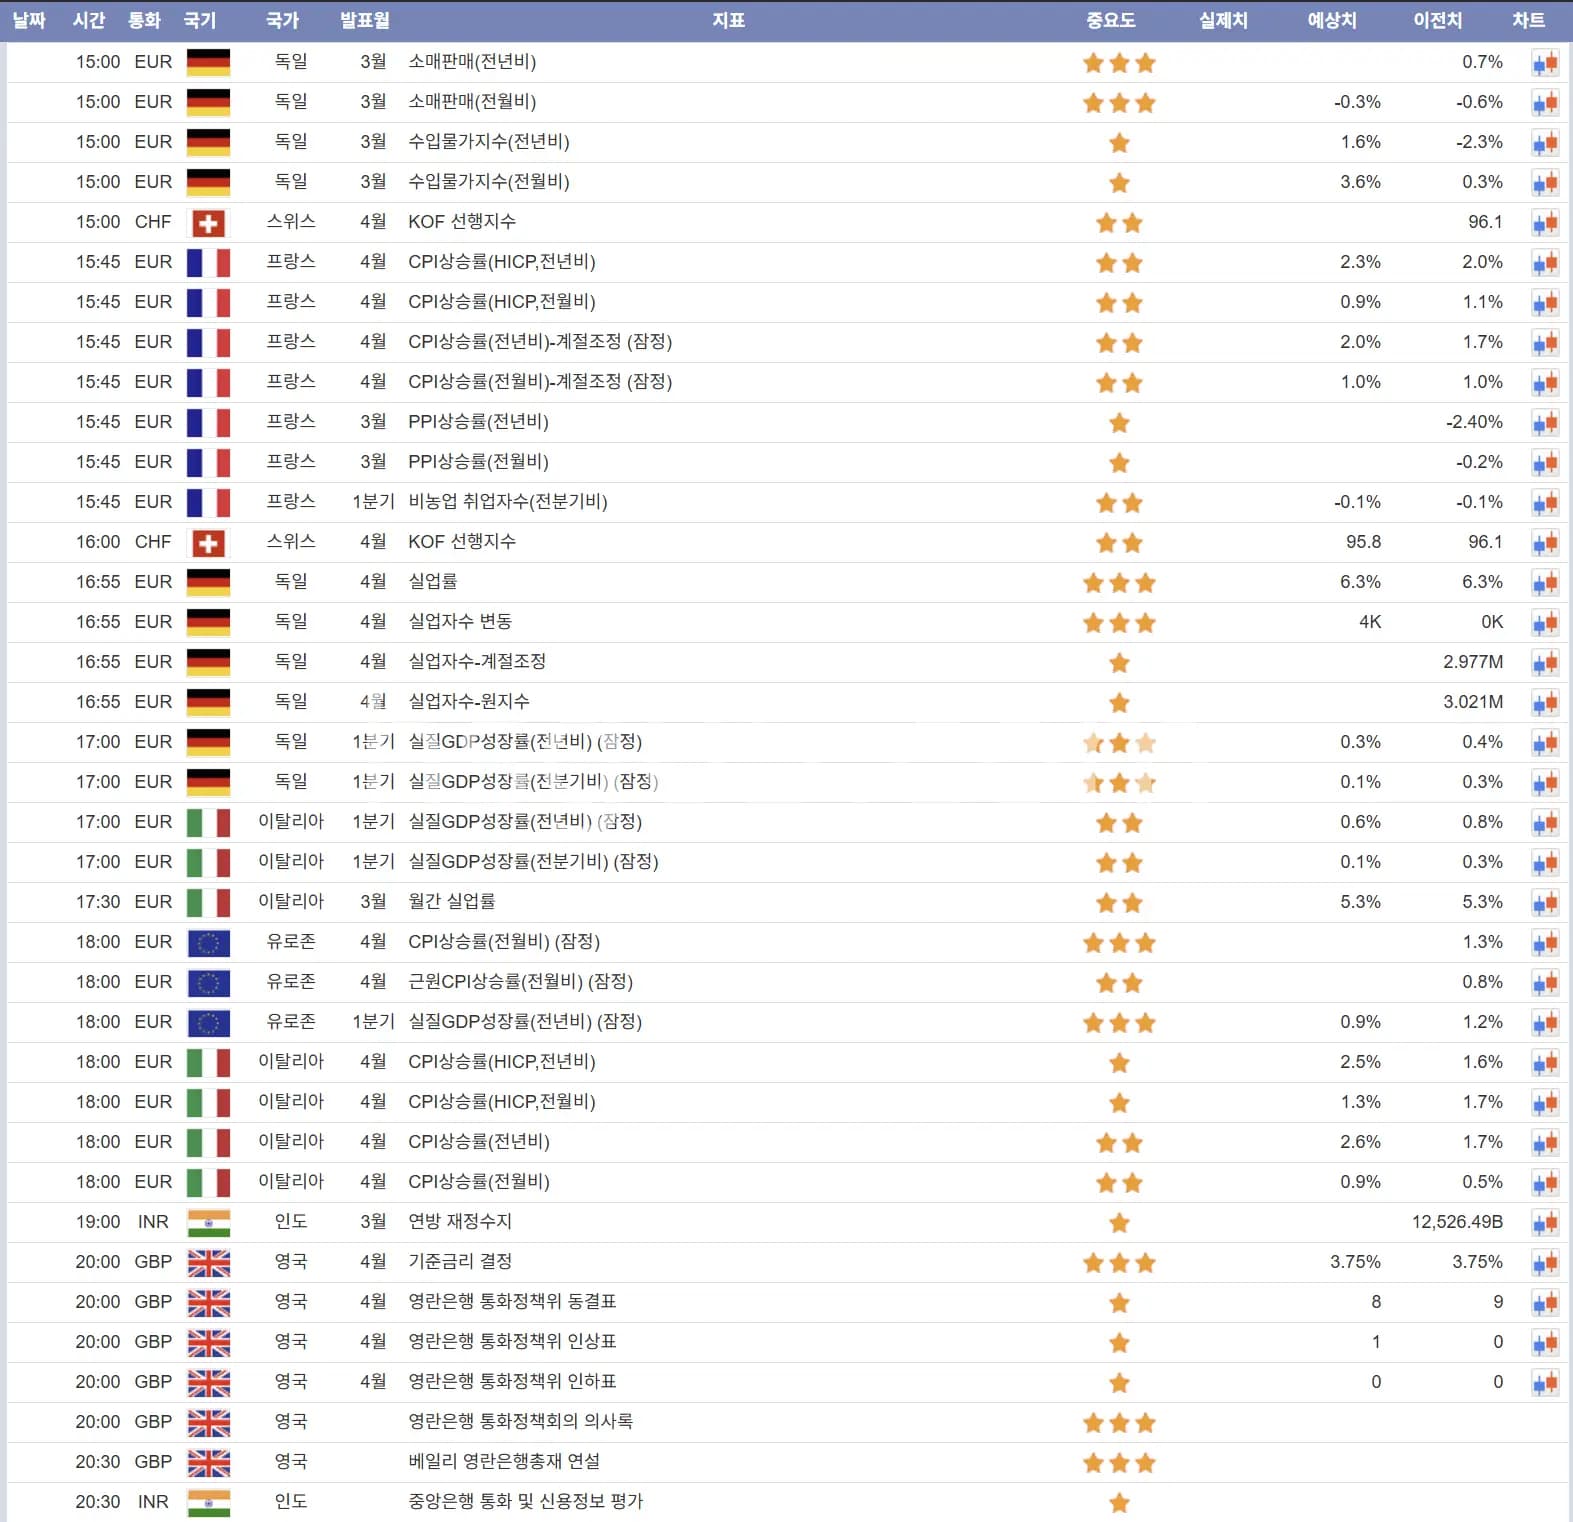Click the 중요도 column header
Viewport: 1573px width, 1522px height.
point(1110,20)
